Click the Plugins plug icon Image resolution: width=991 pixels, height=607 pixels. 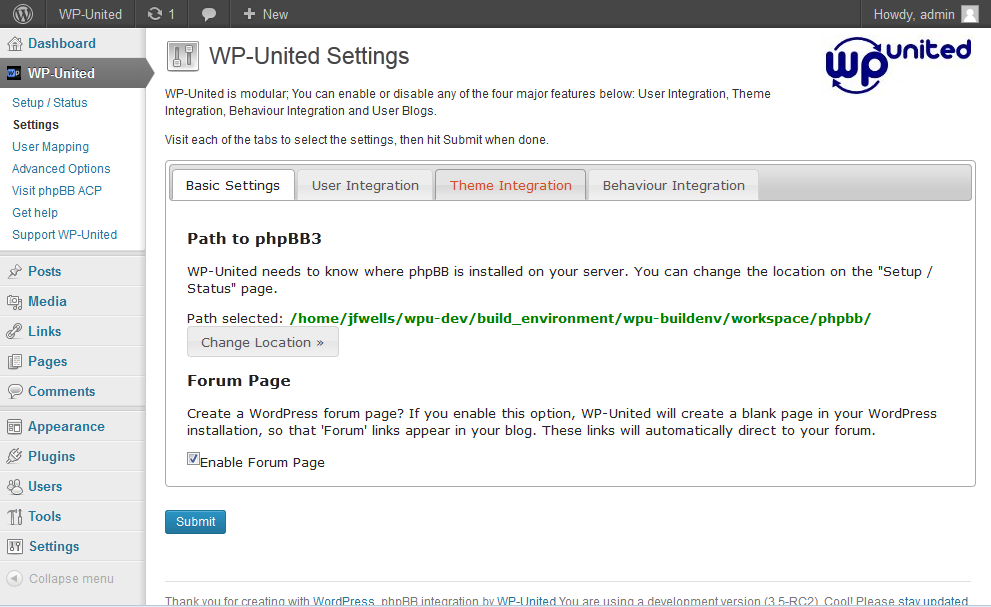tap(15, 457)
